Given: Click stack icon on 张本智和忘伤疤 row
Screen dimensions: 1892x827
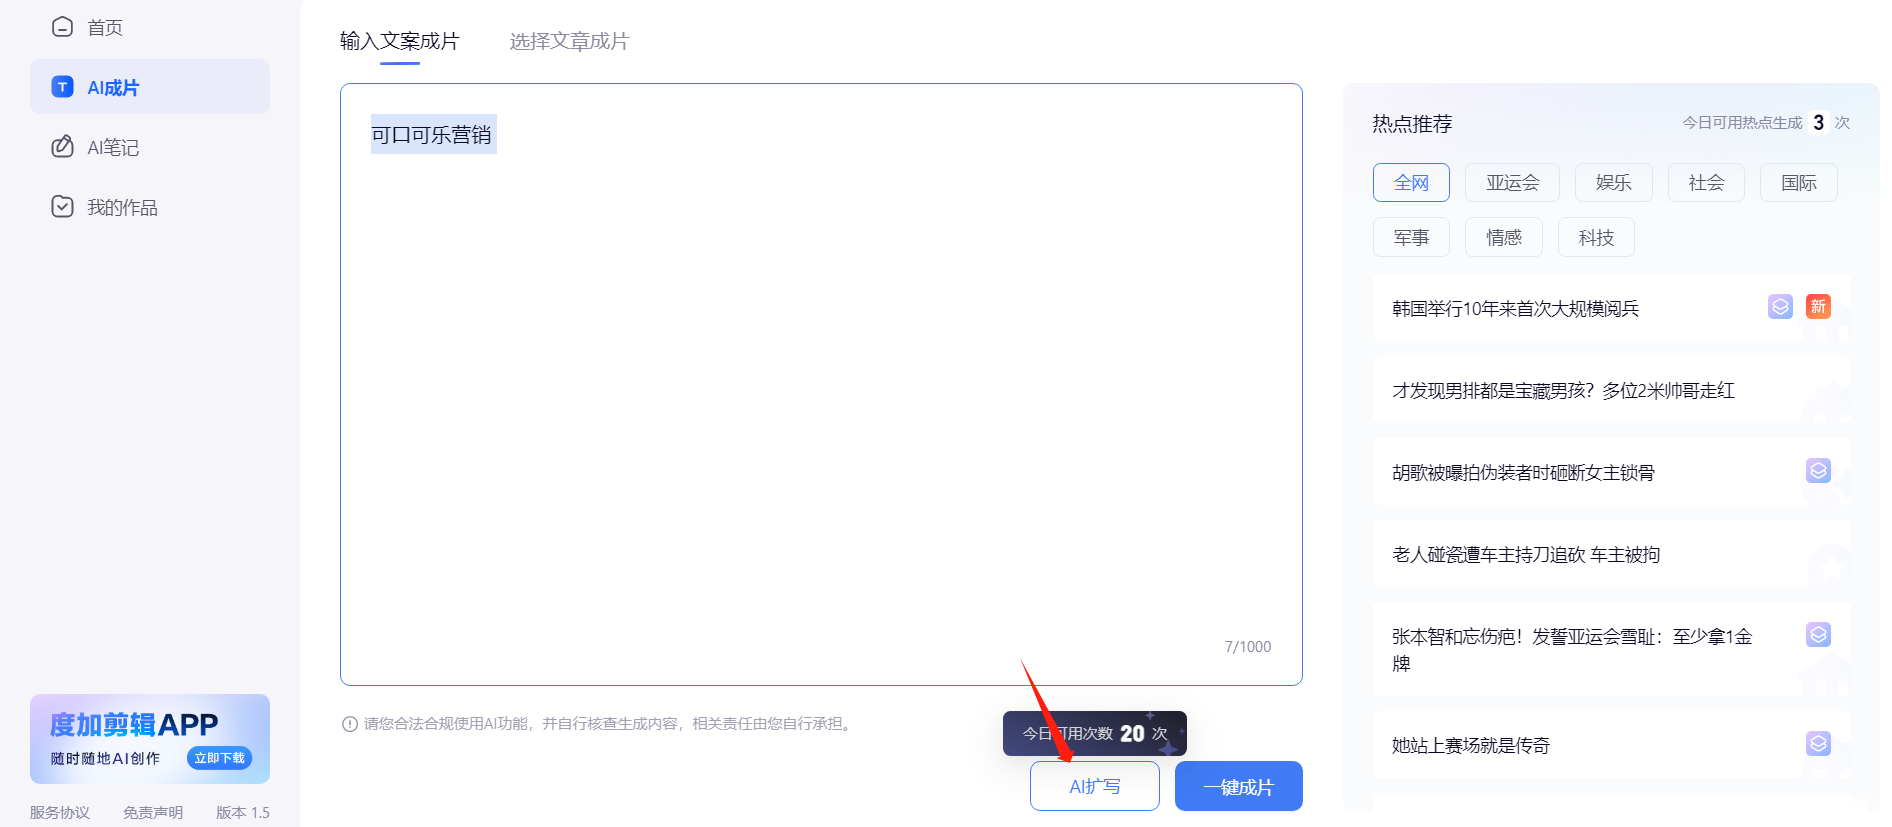Looking at the screenshot, I should click(x=1818, y=635).
